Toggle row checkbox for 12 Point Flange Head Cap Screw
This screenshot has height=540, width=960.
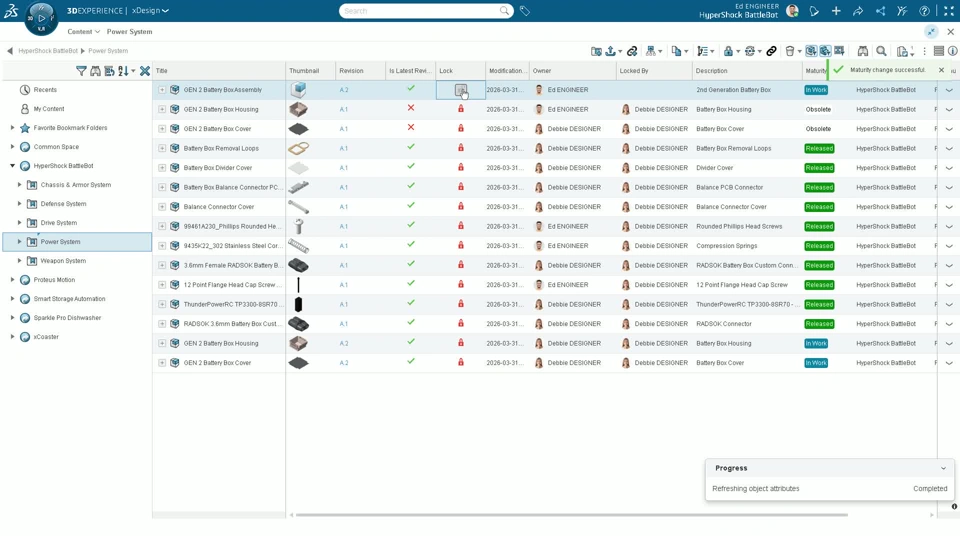point(162,285)
